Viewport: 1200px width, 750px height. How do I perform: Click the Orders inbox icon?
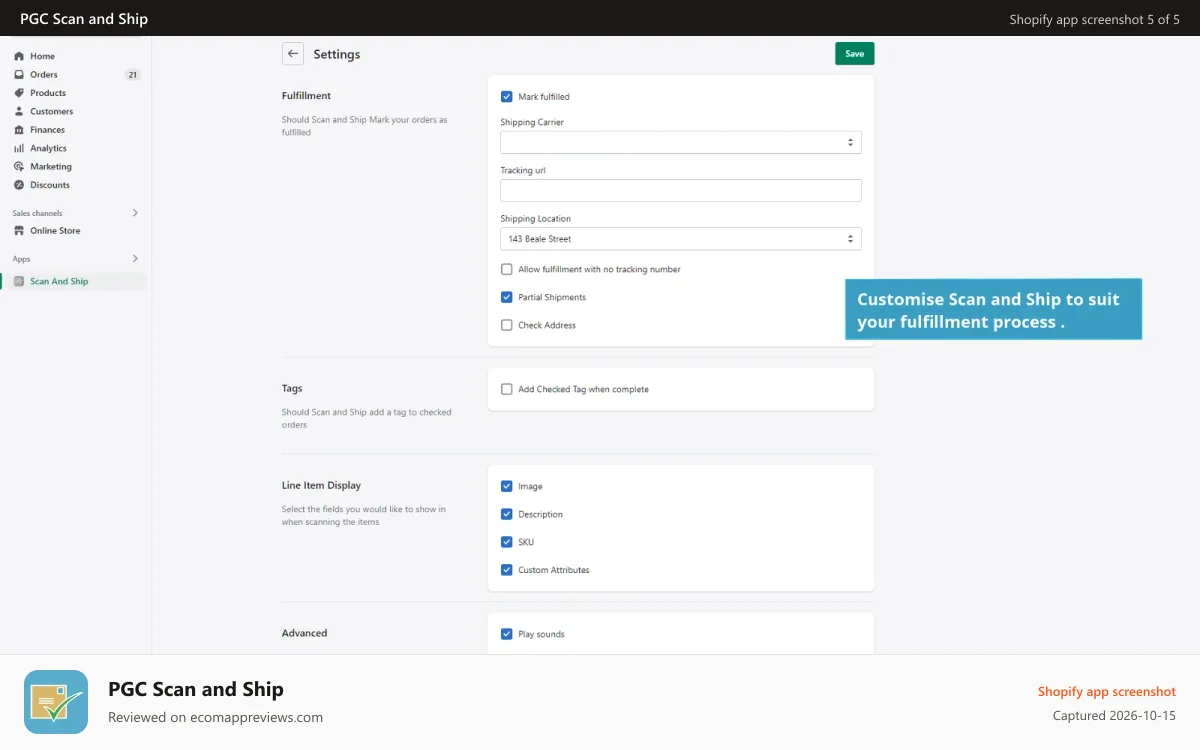(19, 74)
